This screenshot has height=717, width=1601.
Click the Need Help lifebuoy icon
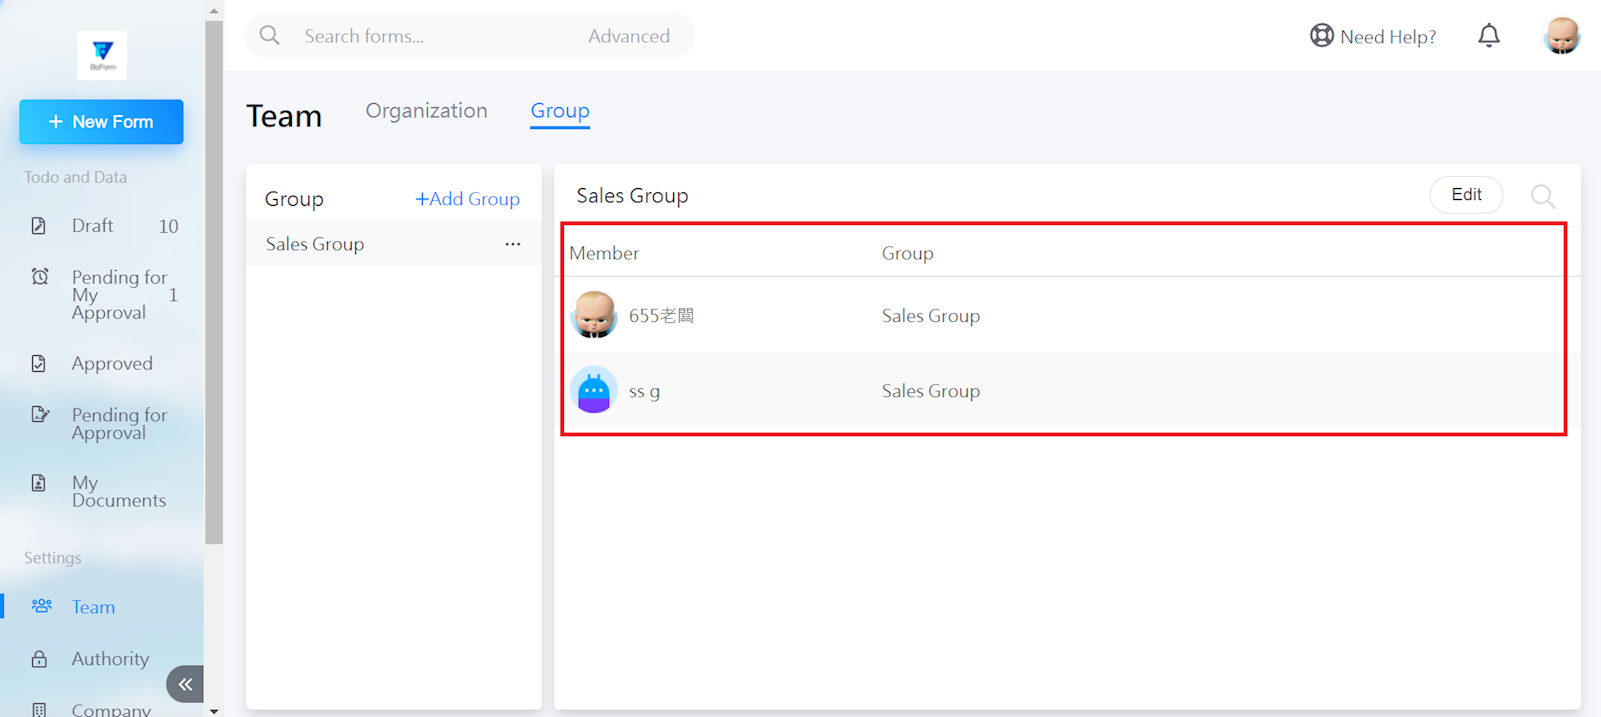tap(1321, 36)
